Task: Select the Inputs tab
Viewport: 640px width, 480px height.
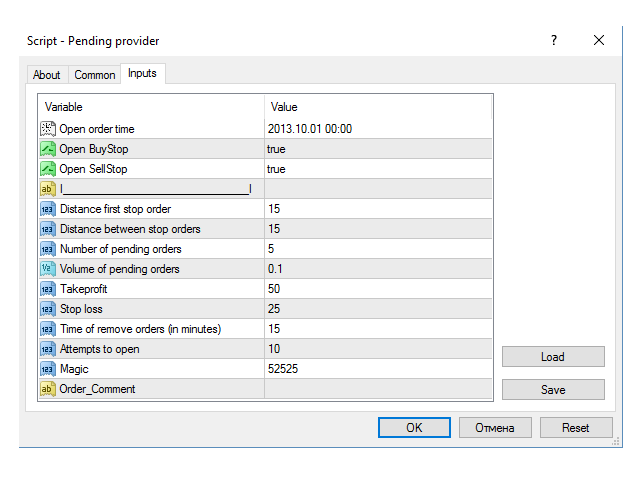Action: pos(142,73)
